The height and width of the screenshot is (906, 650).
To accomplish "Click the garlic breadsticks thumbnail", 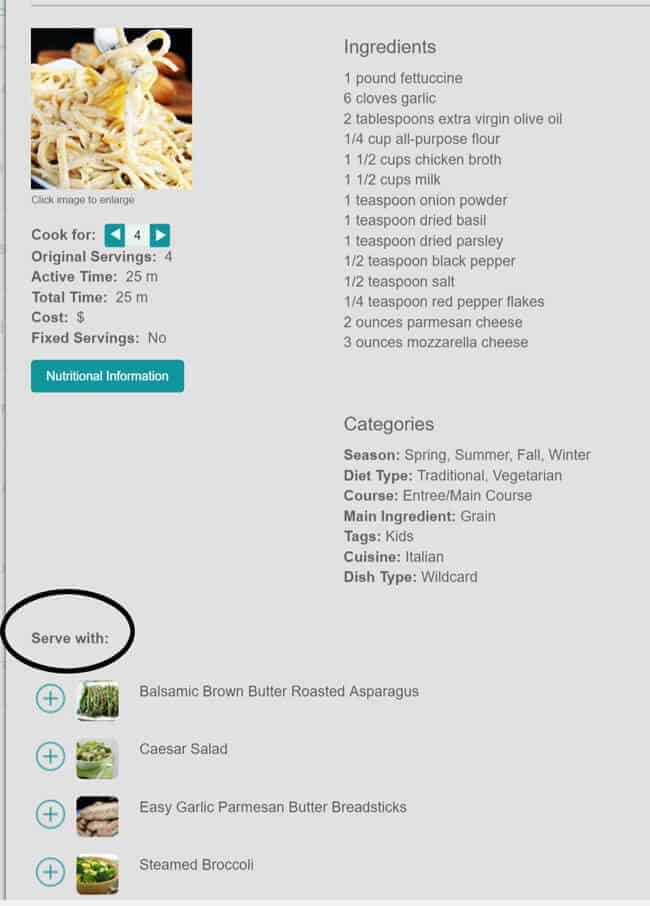I will [98, 816].
